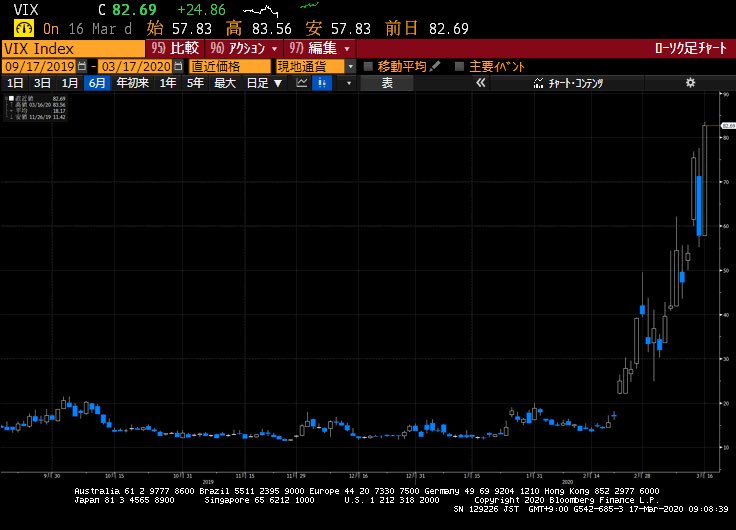Click the 始 57.83 open value

point(179,29)
